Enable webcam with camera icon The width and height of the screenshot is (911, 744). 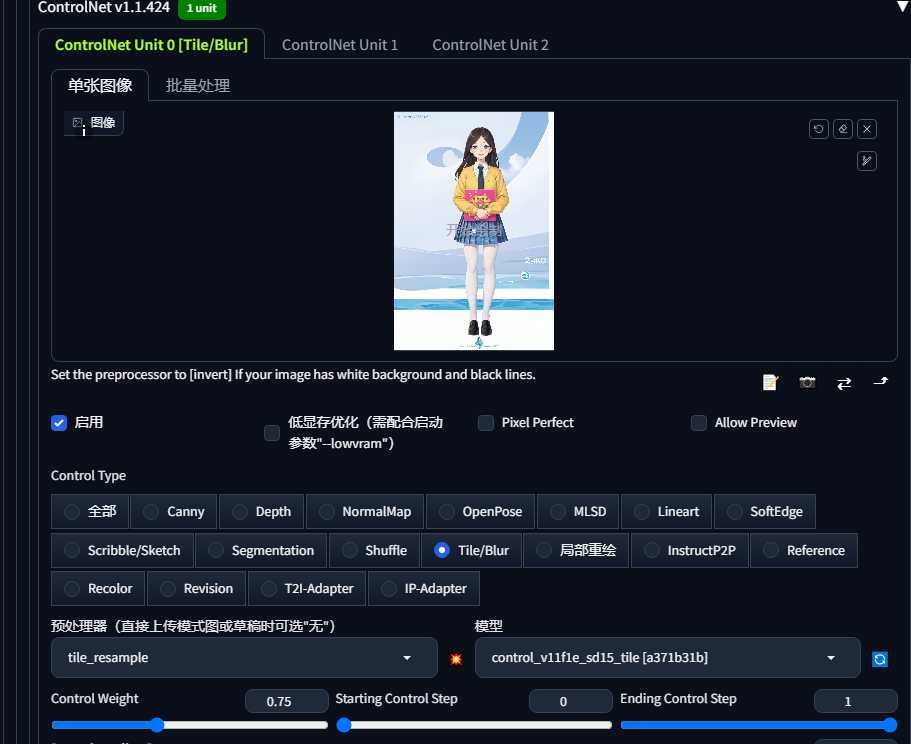[807, 382]
